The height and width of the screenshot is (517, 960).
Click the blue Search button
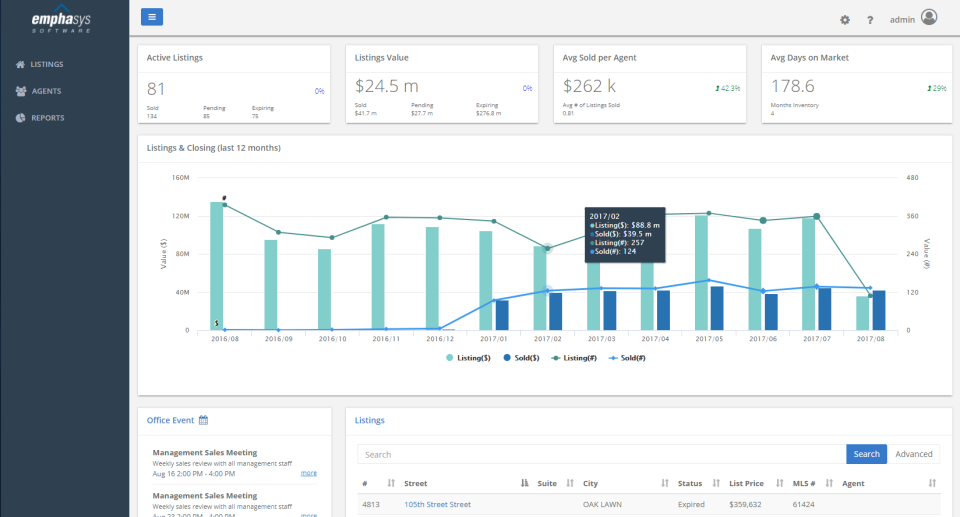pos(866,454)
